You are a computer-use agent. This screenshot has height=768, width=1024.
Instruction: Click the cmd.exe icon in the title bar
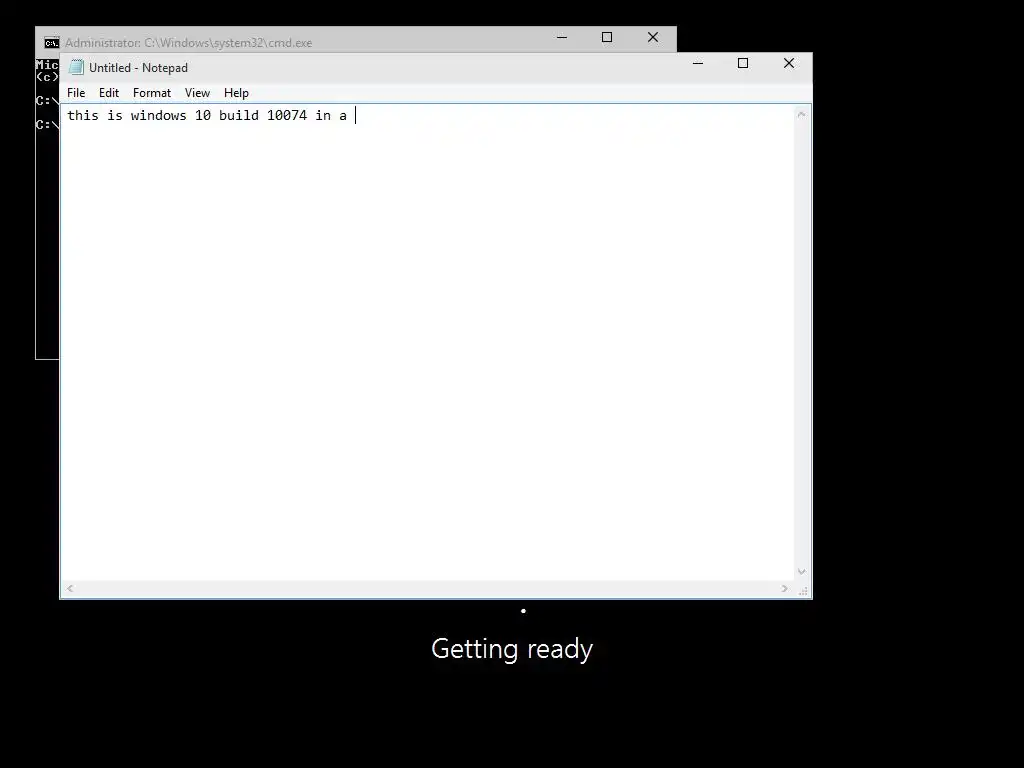[52, 42]
